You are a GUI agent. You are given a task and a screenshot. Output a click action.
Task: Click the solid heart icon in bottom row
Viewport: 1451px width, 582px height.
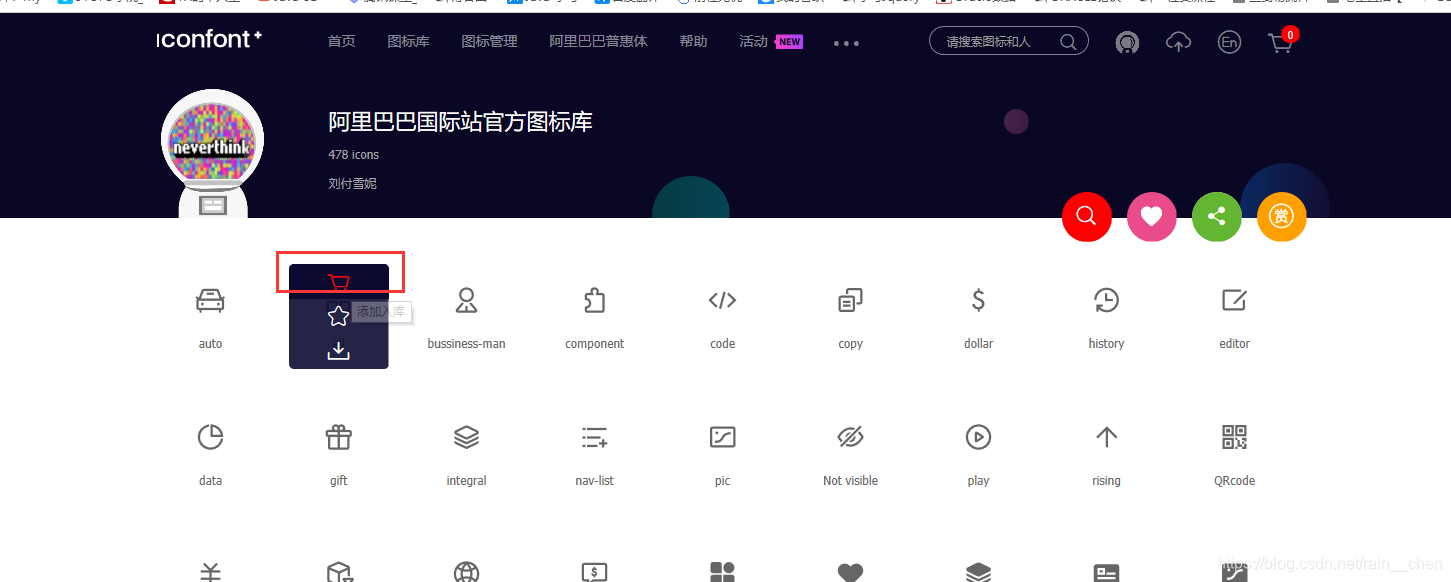click(850, 572)
